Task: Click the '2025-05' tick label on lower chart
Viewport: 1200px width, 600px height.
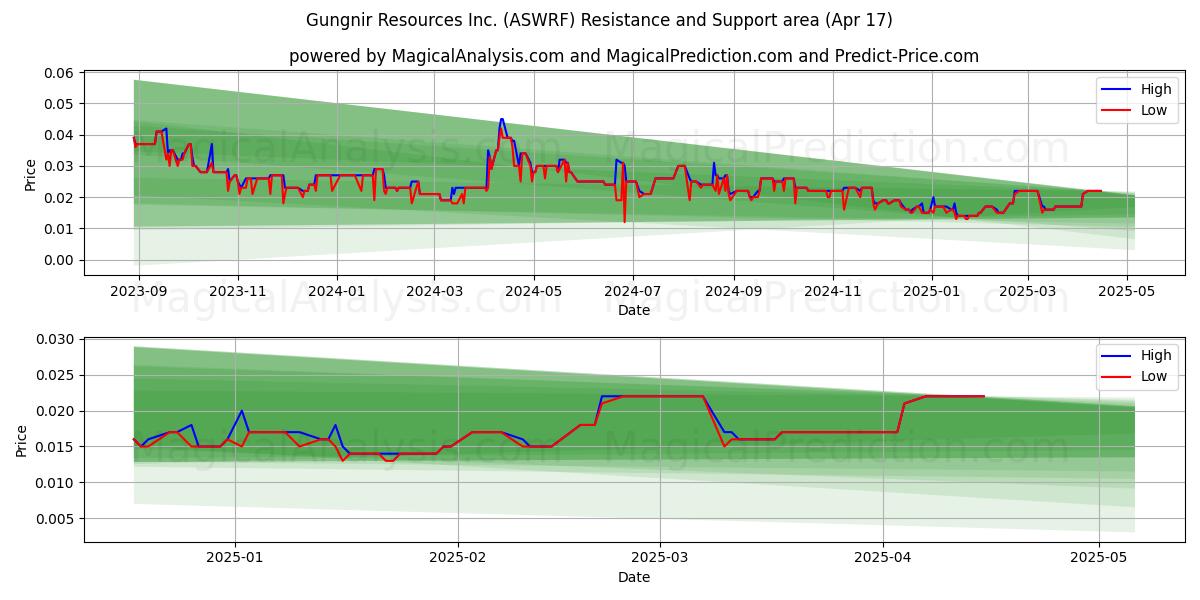Action: (1099, 557)
